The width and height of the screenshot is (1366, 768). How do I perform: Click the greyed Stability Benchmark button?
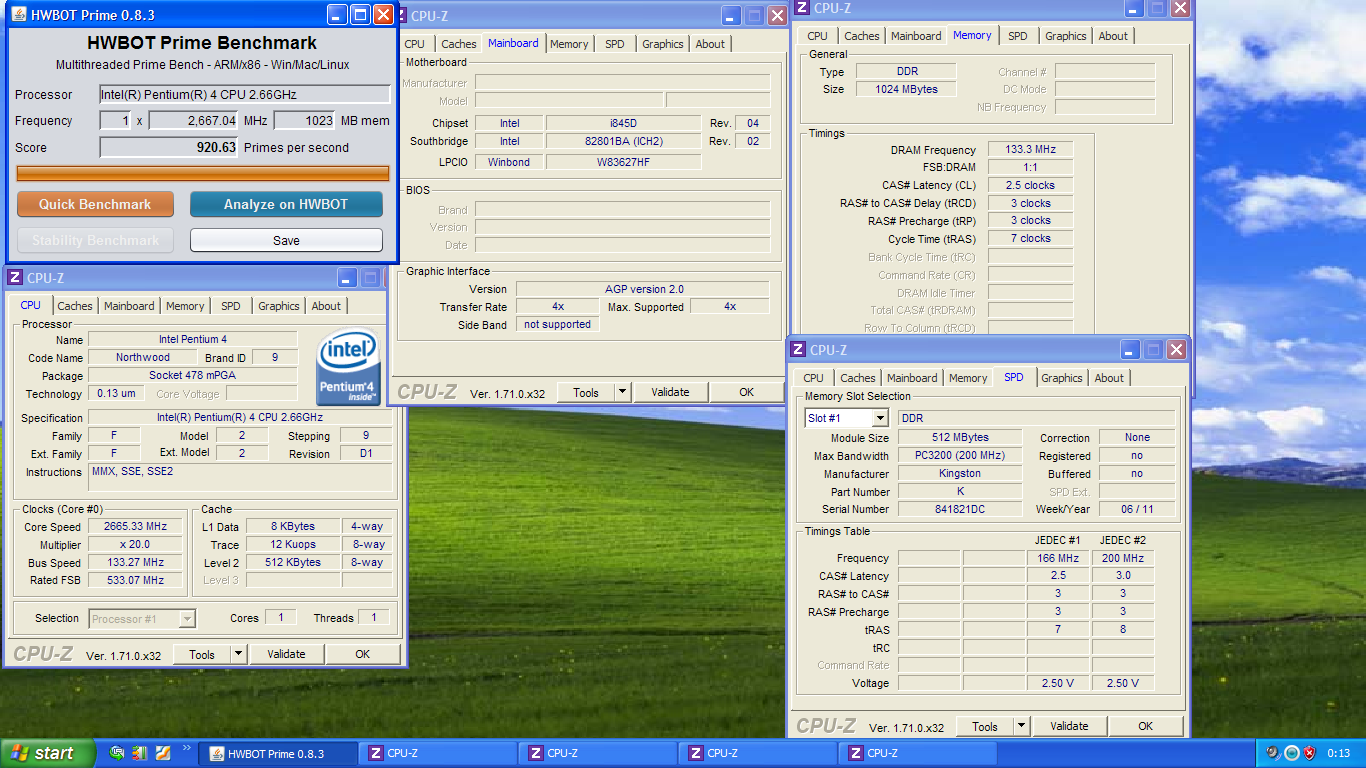click(x=95, y=240)
